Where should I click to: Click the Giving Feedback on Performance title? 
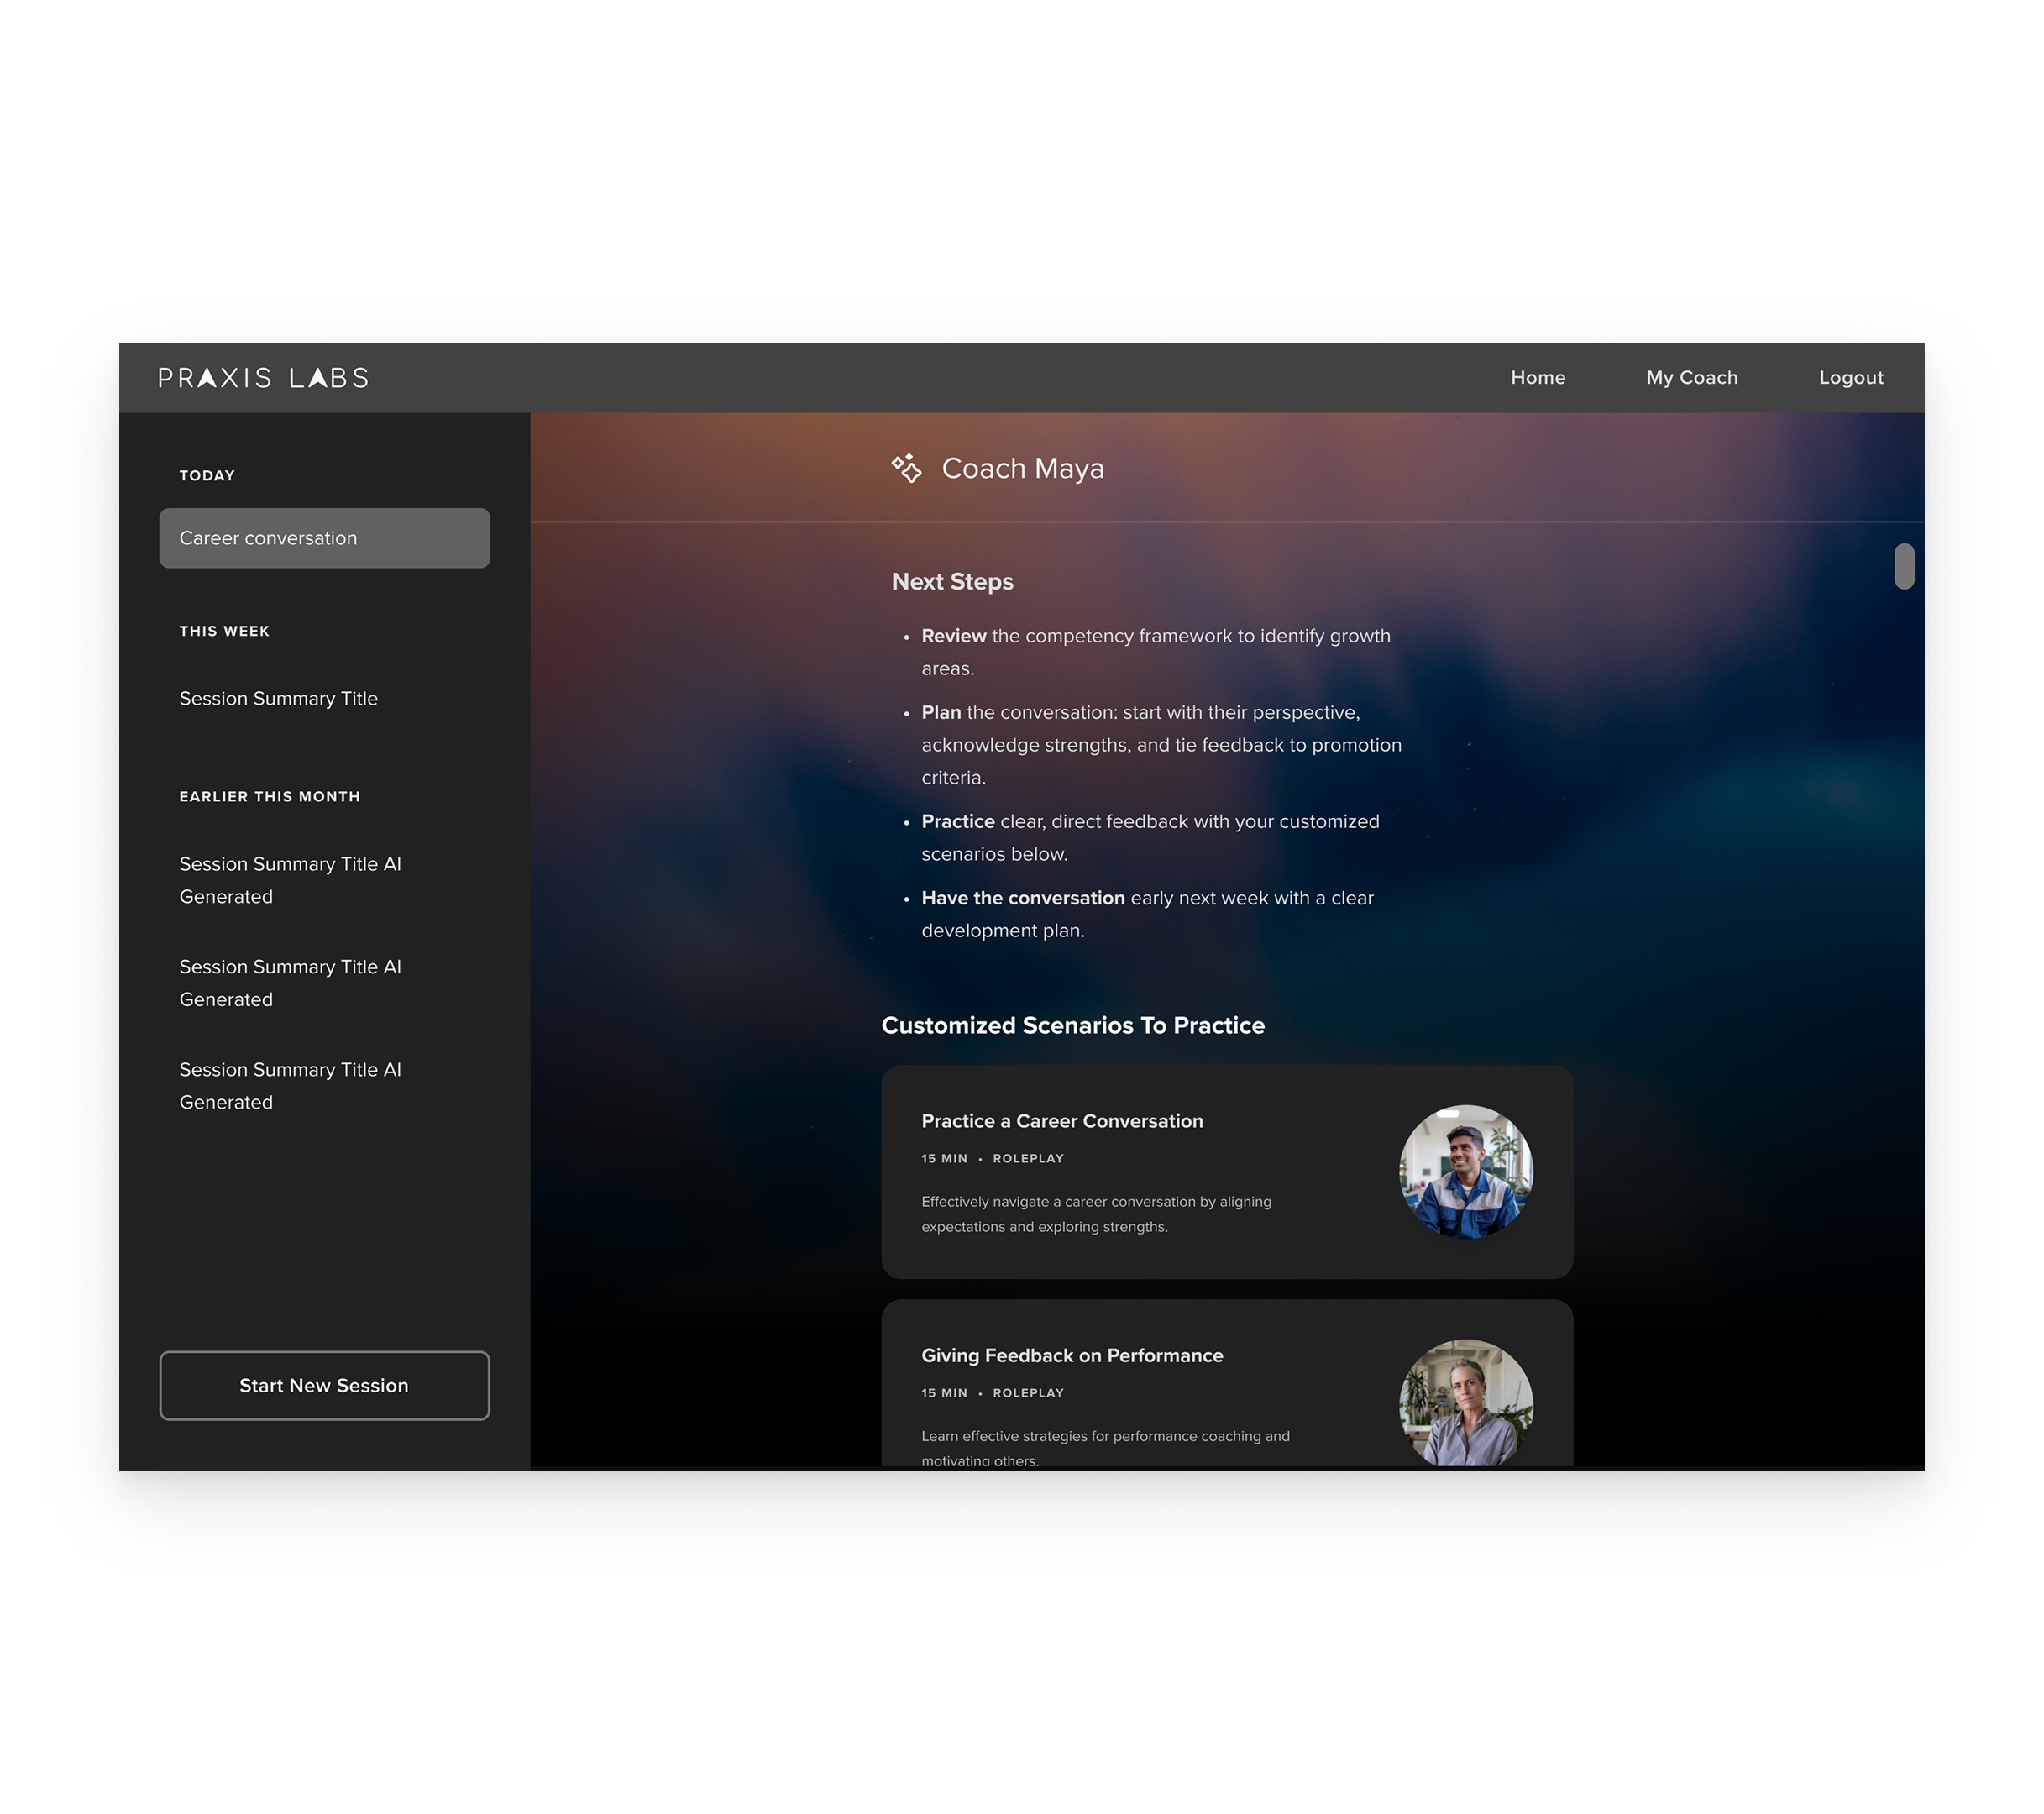(1071, 1356)
